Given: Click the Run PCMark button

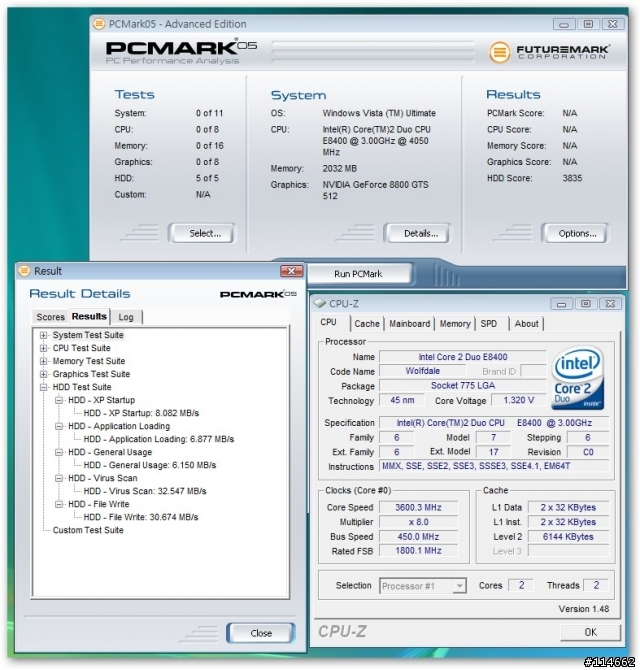Looking at the screenshot, I should coord(358,274).
